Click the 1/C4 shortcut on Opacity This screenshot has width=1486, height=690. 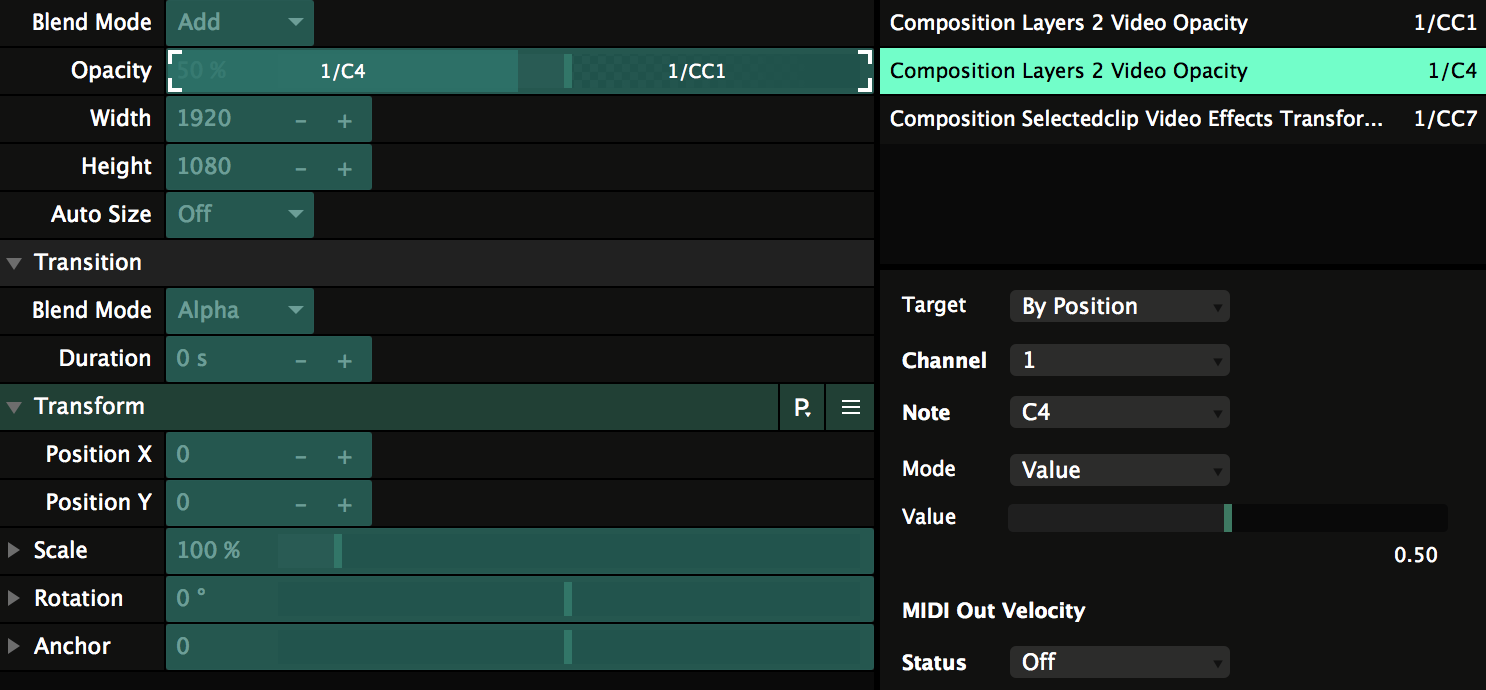(343, 71)
